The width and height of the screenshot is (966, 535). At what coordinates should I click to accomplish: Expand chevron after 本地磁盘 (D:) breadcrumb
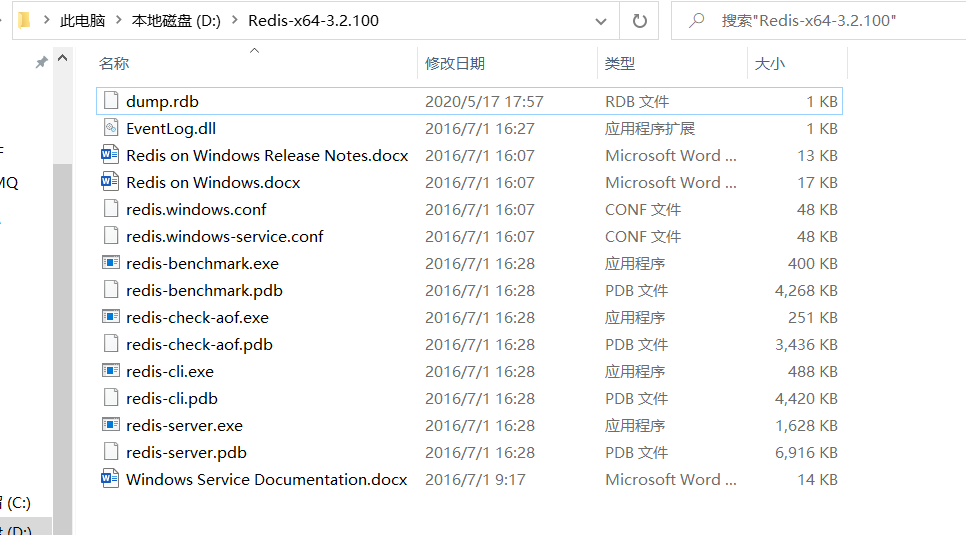click(235, 20)
